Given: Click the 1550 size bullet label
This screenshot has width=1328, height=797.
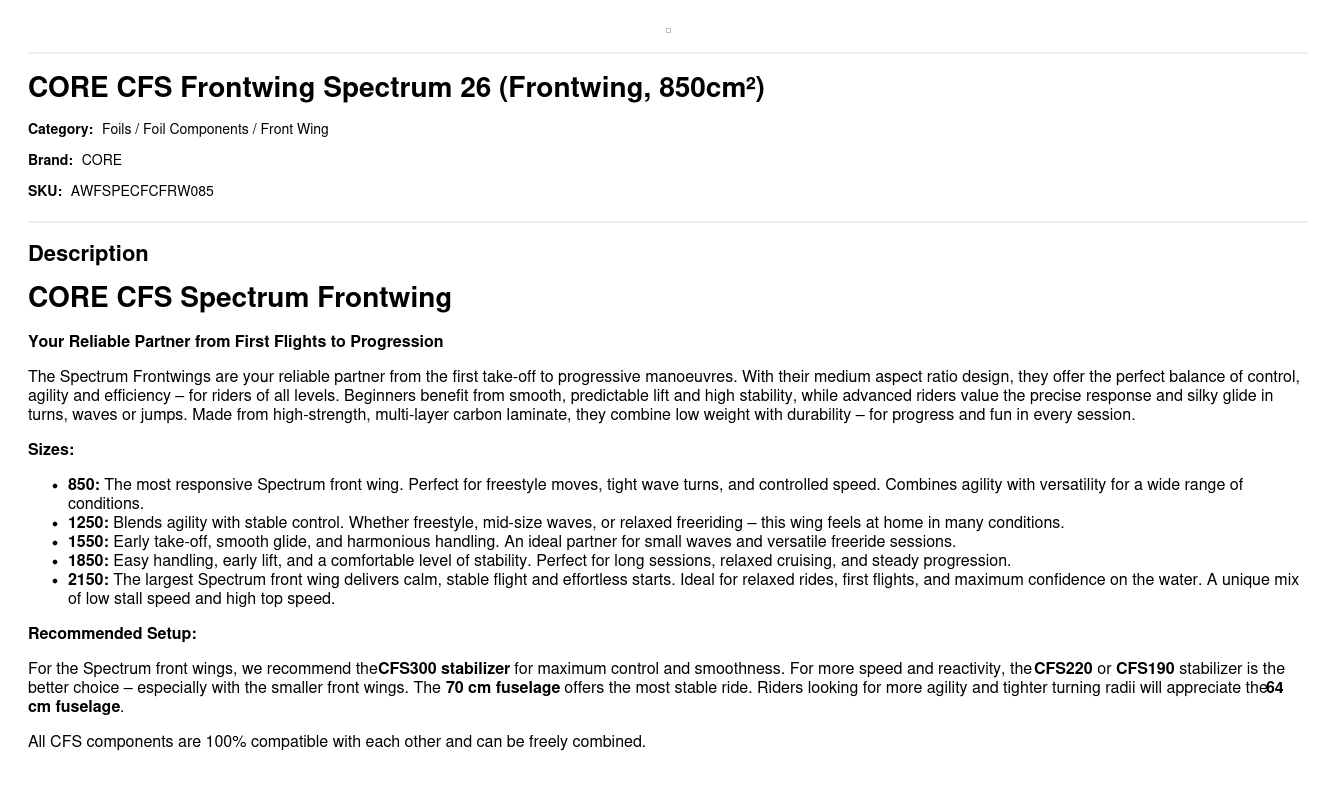Looking at the screenshot, I should pos(88,542).
